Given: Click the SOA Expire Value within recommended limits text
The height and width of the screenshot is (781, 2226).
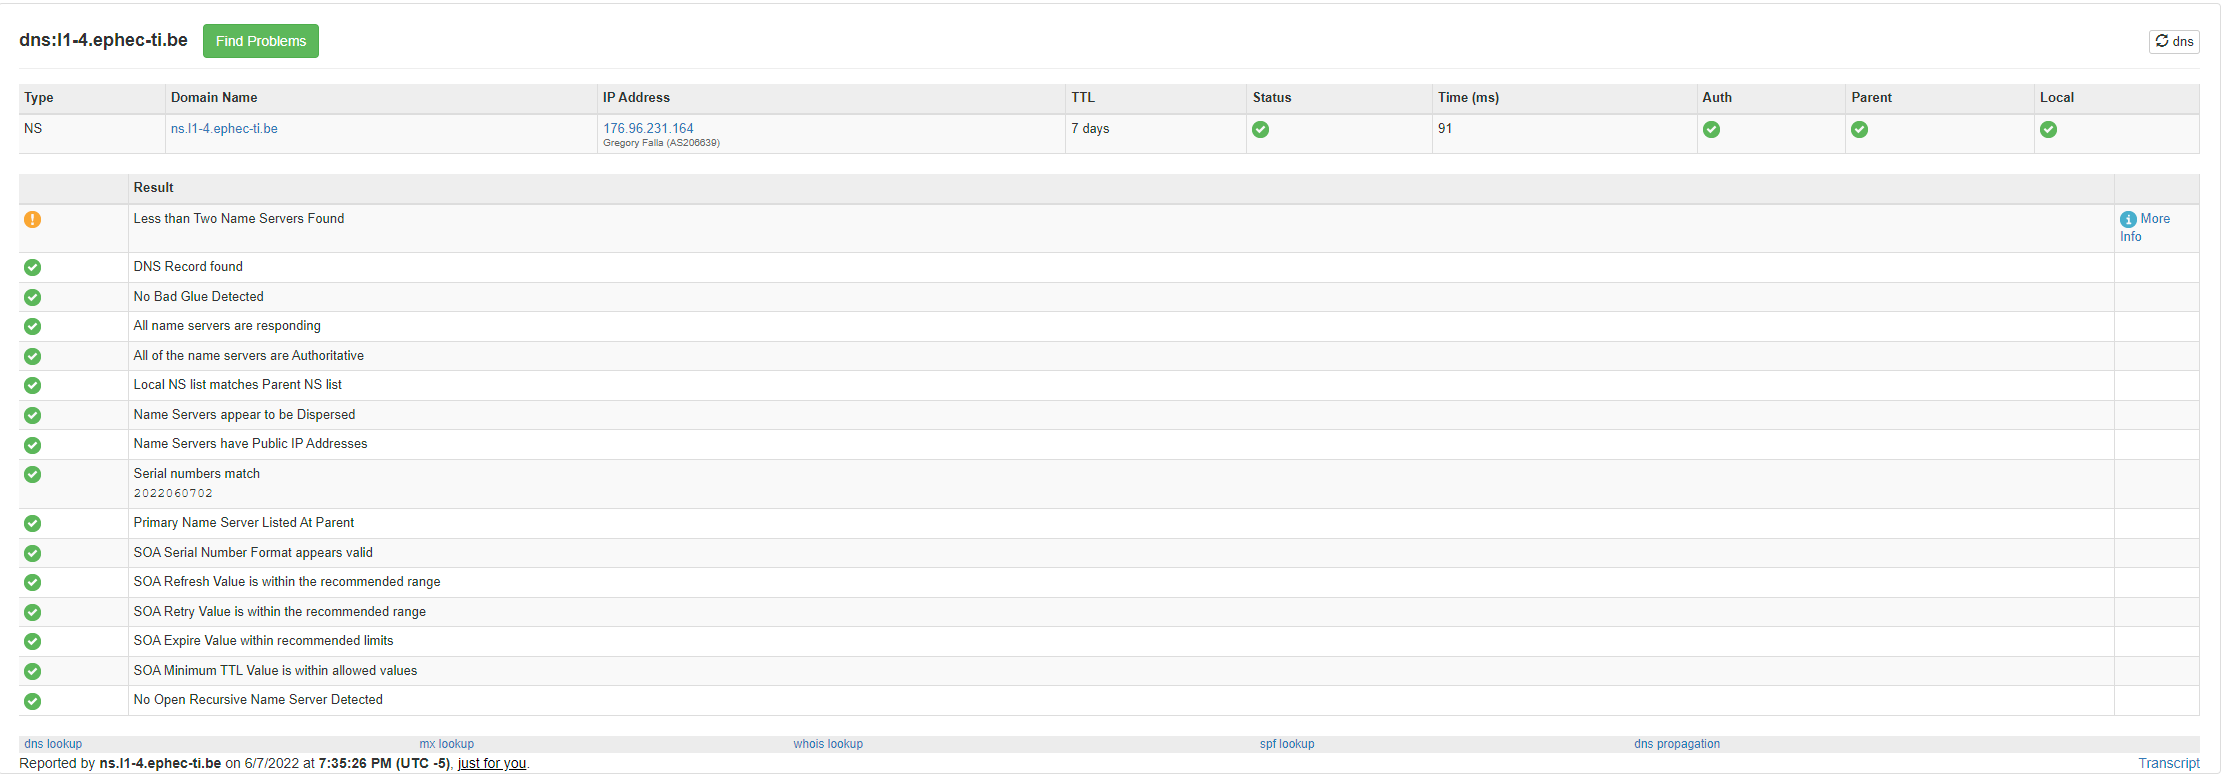Looking at the screenshot, I should pyautogui.click(x=263, y=640).
